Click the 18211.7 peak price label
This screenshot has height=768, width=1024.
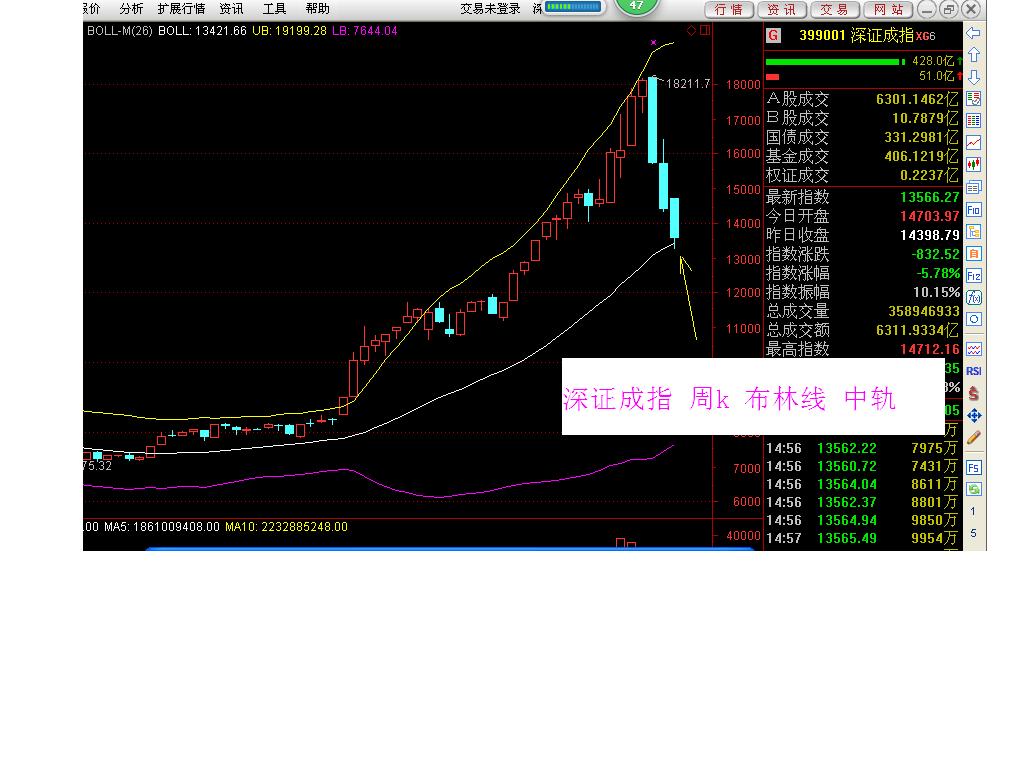[688, 84]
